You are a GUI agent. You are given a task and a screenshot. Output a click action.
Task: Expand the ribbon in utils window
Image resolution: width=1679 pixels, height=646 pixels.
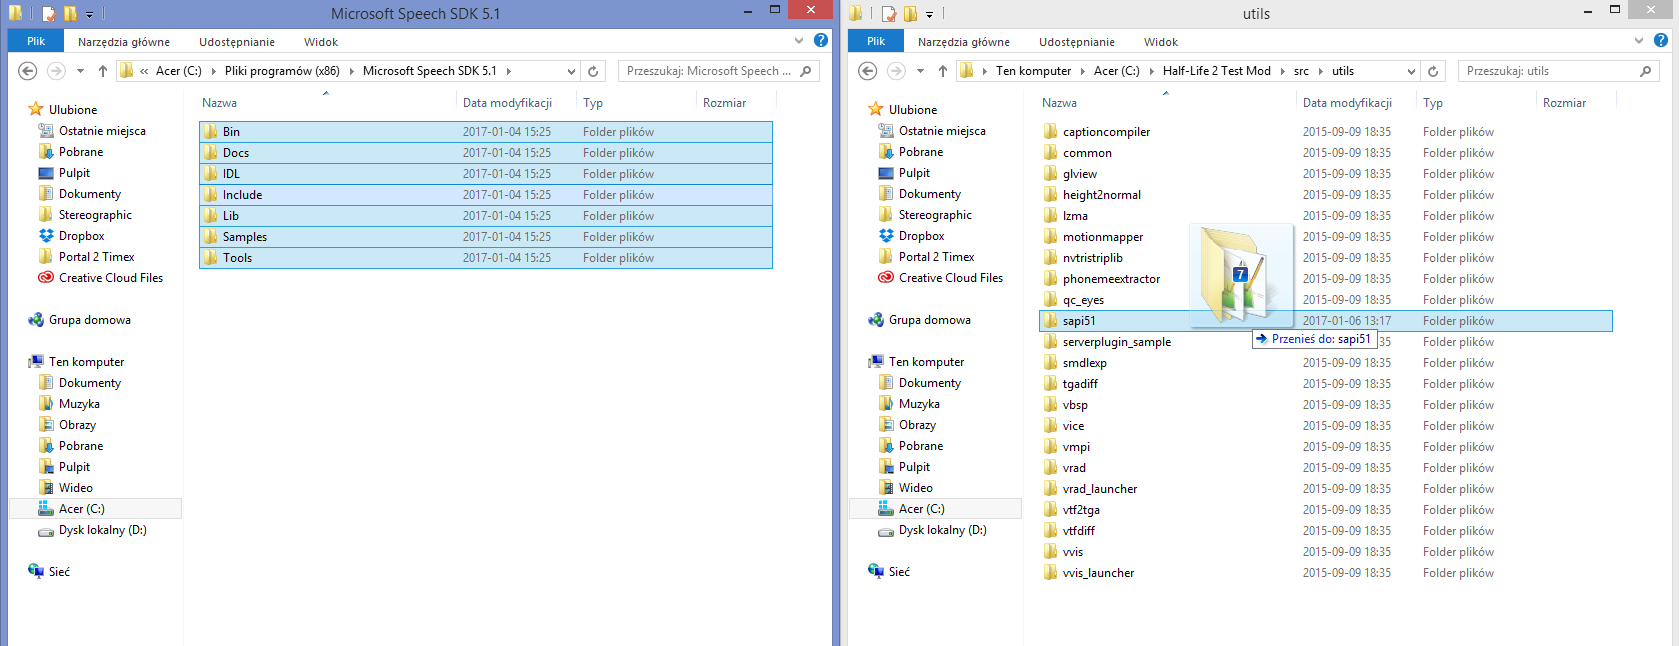point(1639,41)
